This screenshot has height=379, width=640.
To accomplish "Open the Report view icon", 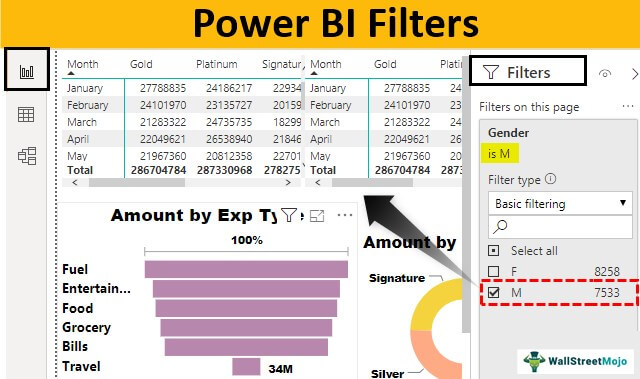I will (27, 72).
